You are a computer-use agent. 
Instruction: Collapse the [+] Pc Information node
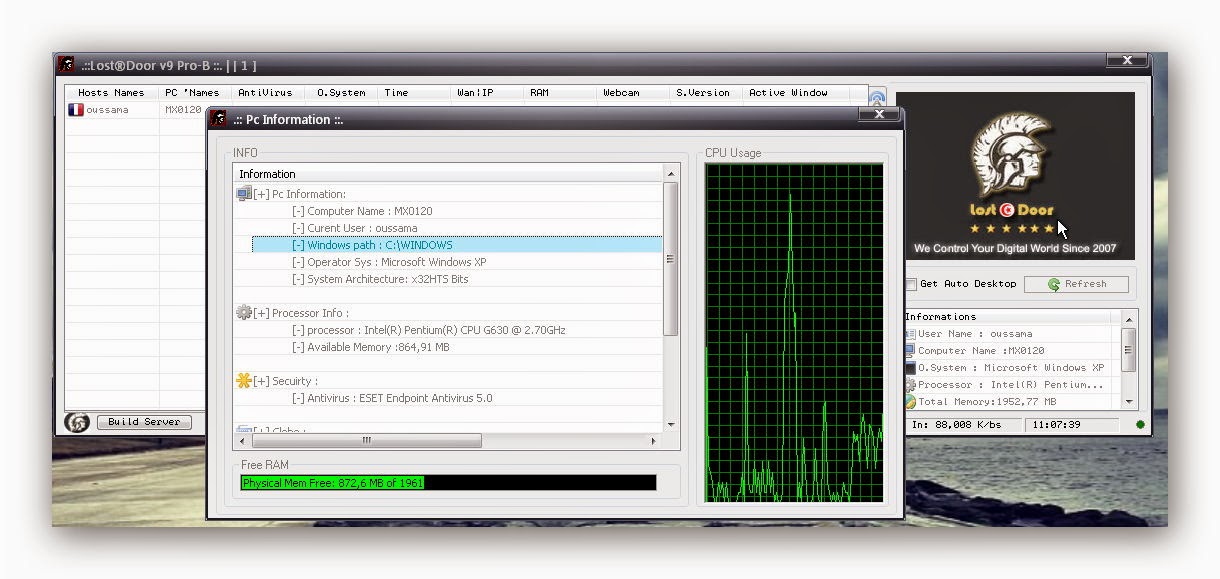pos(261,194)
